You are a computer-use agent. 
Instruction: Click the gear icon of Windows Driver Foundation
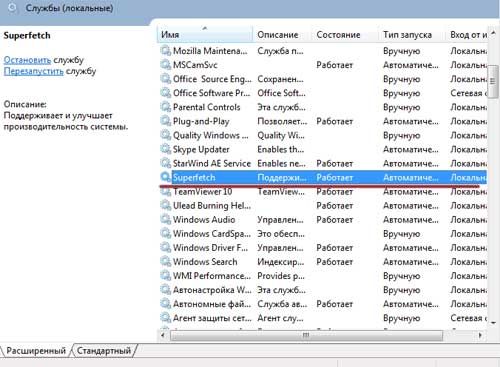tap(166, 248)
